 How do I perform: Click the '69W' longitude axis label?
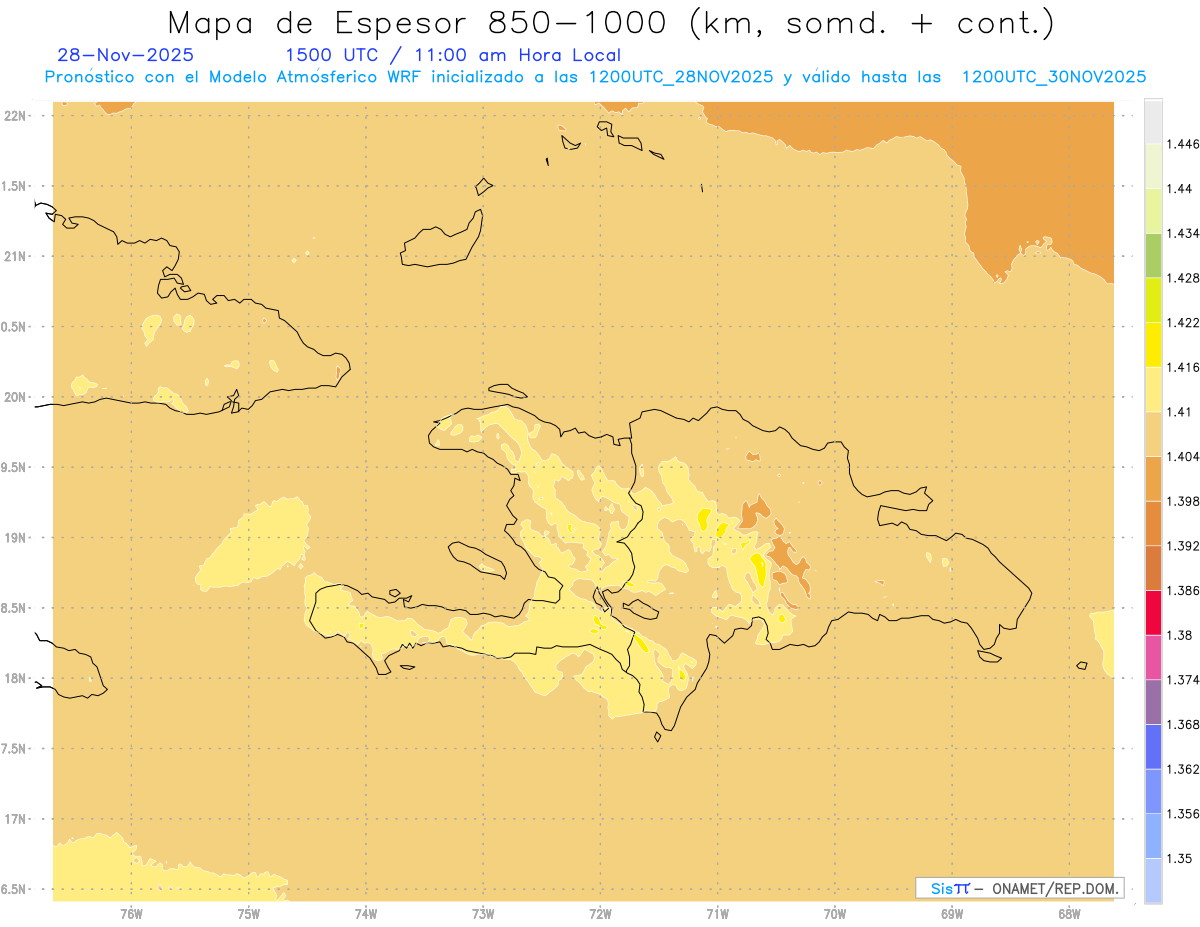(952, 914)
